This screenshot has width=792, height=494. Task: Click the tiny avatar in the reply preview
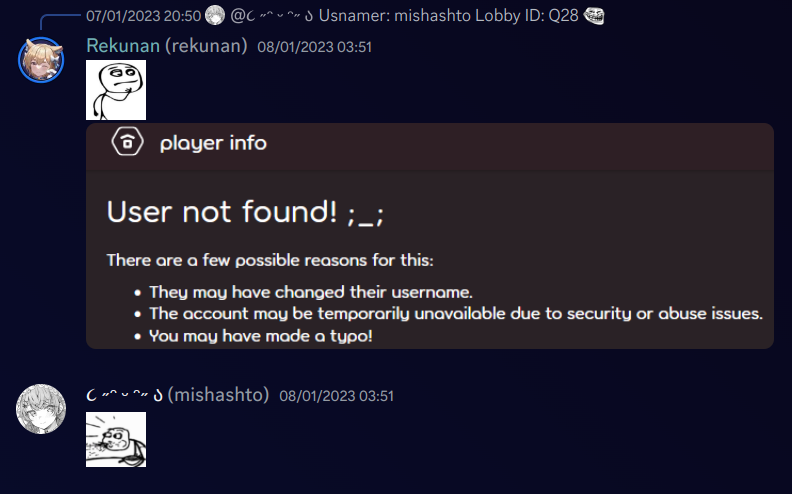tap(215, 15)
